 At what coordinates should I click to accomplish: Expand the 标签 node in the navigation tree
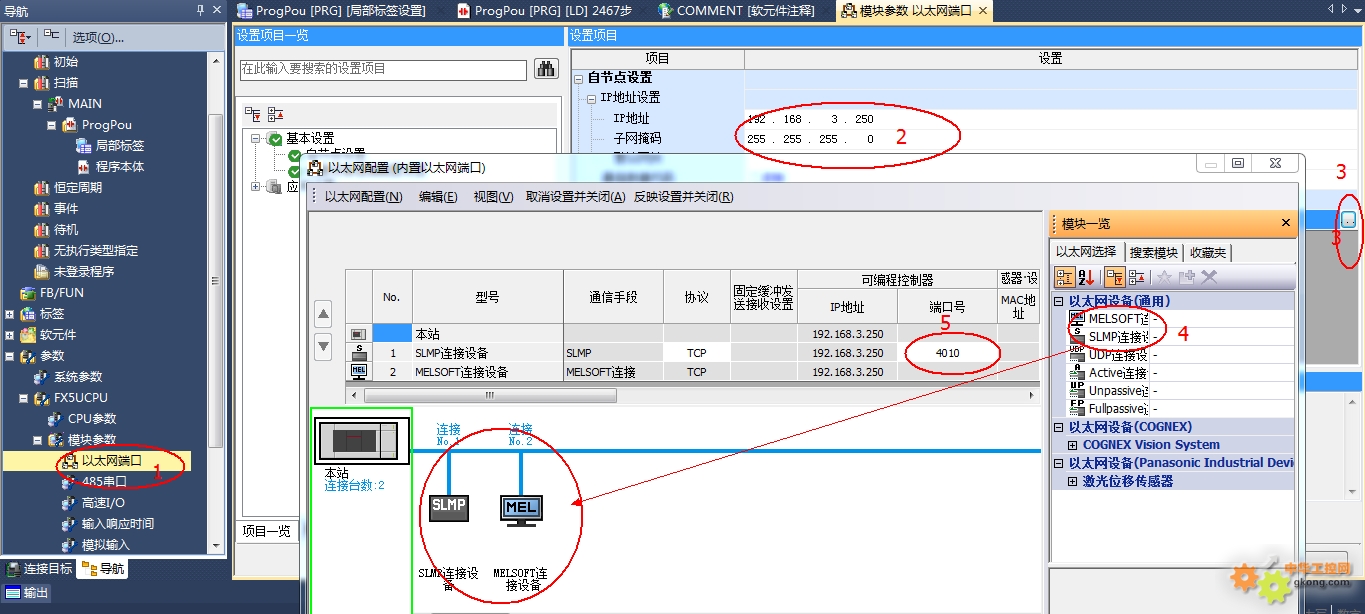point(10,314)
